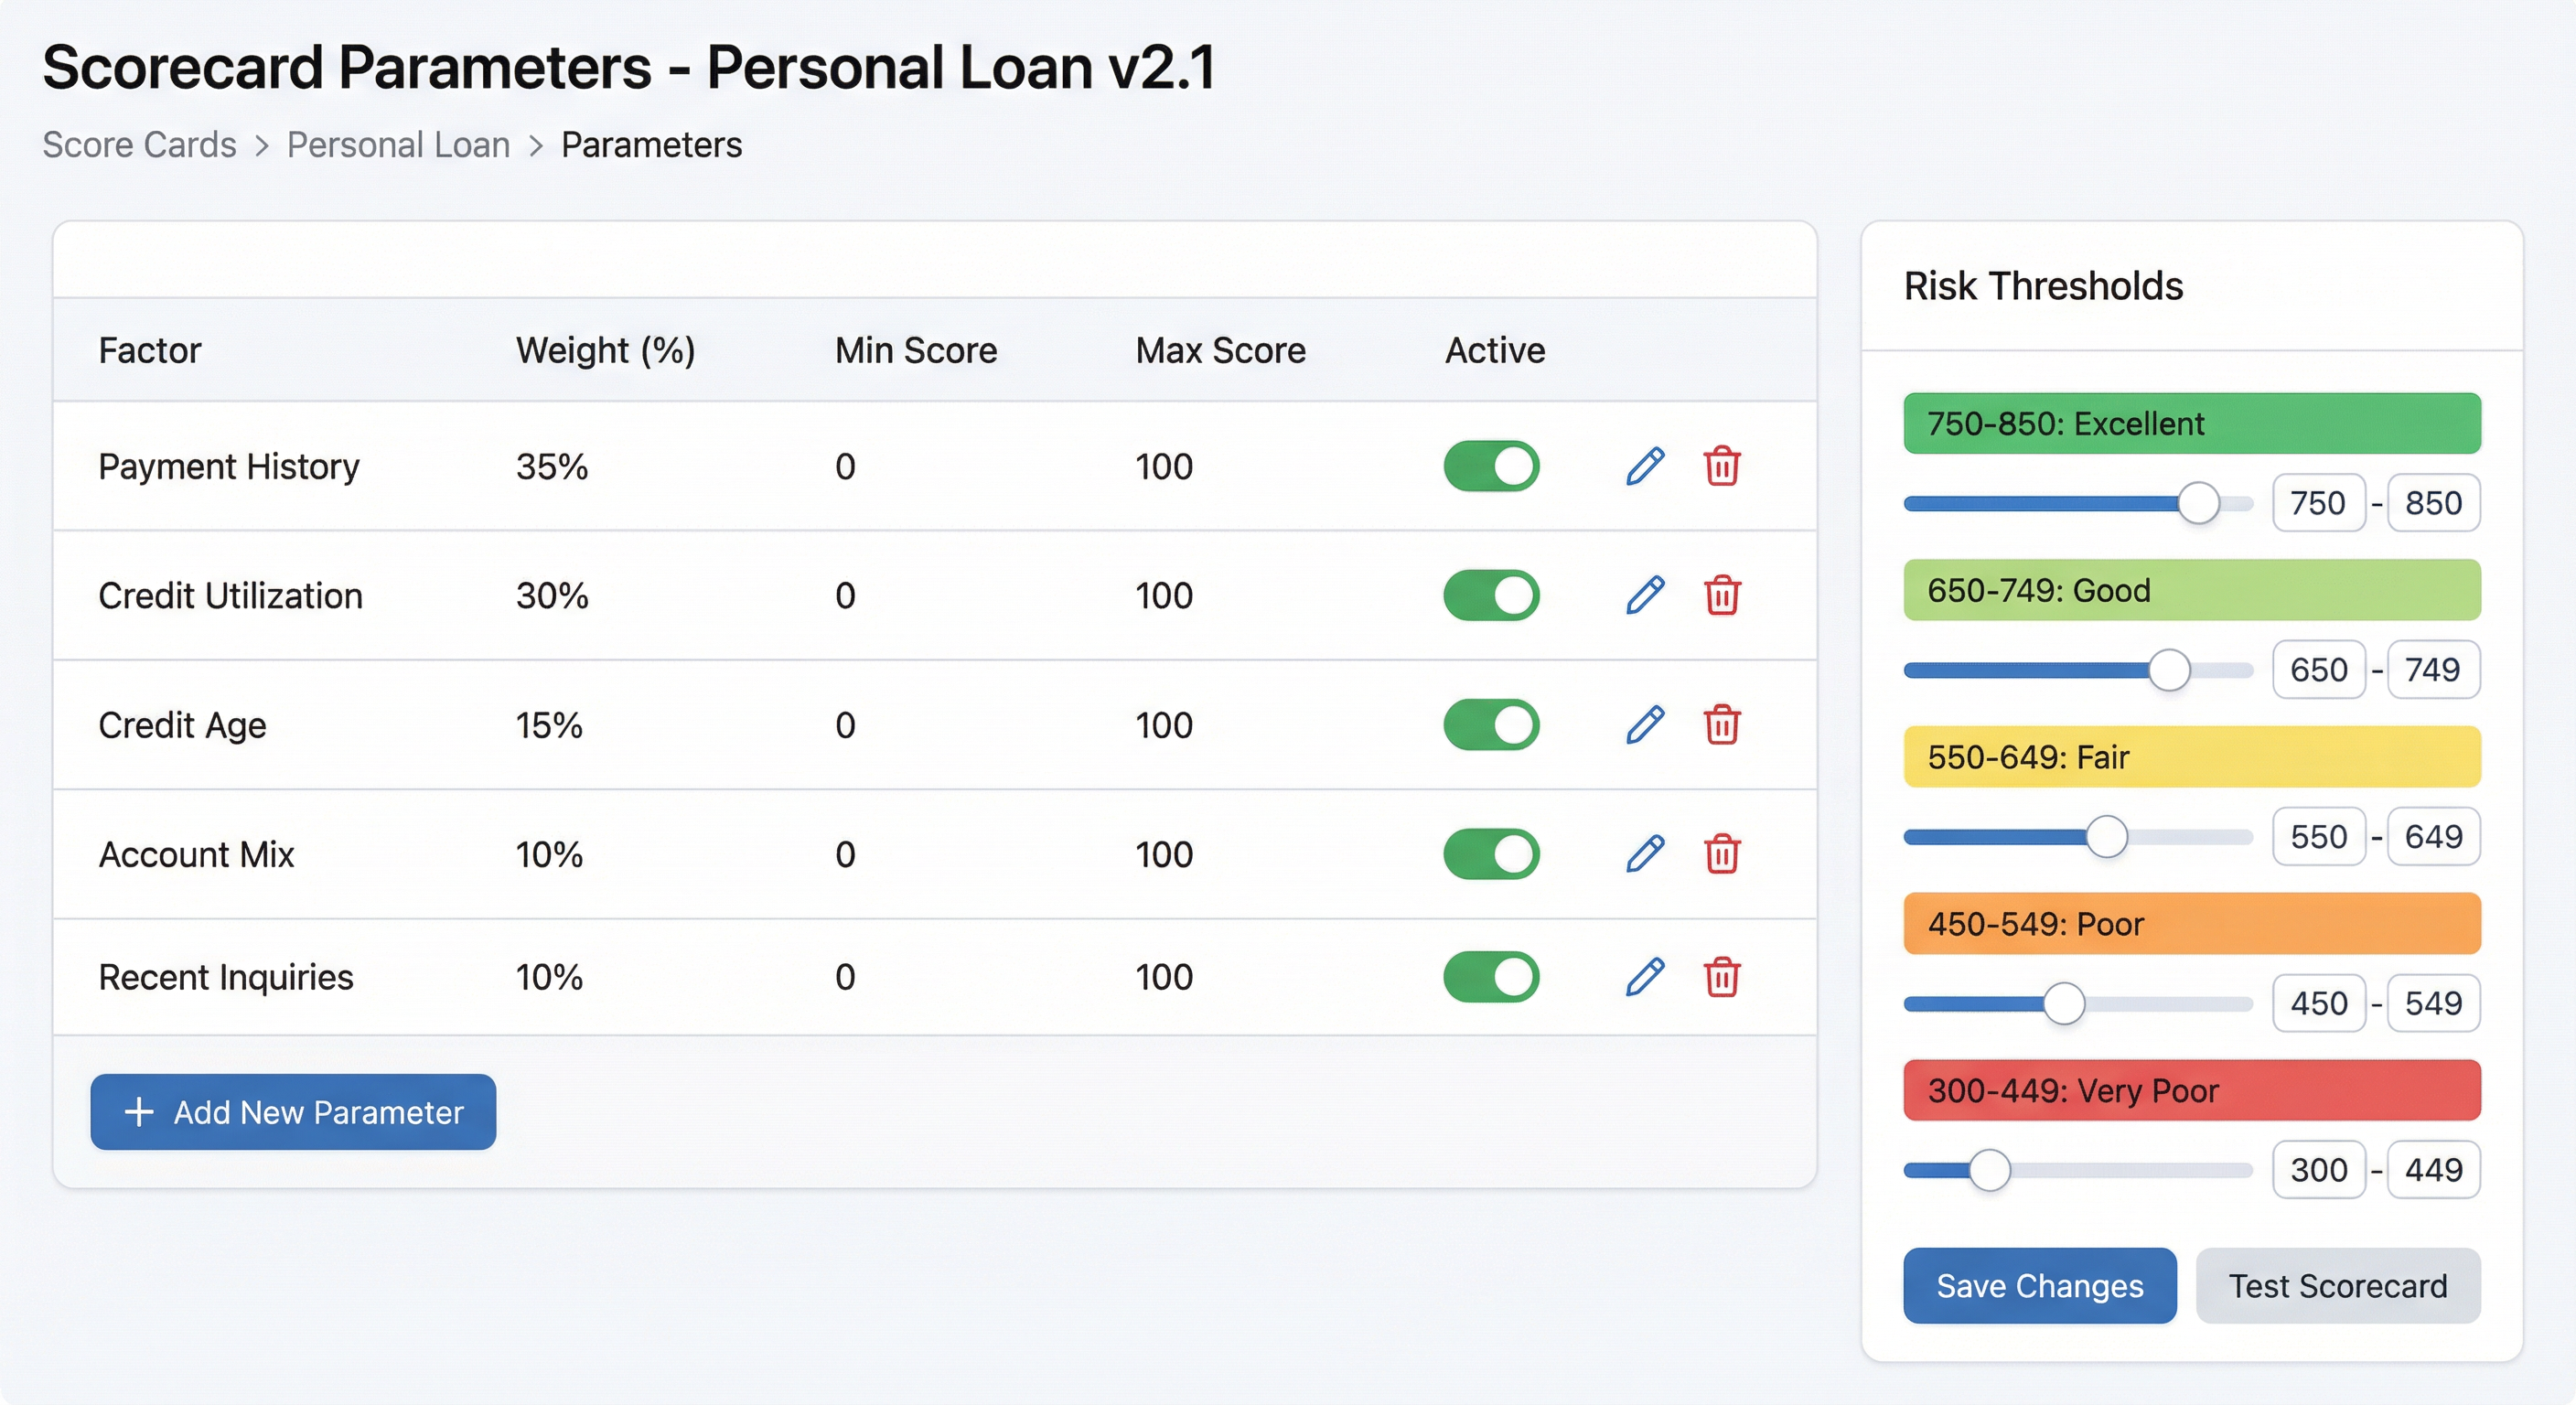Disable the Payment History toggle
Screen dimensions: 2576x1405
tap(1490, 466)
